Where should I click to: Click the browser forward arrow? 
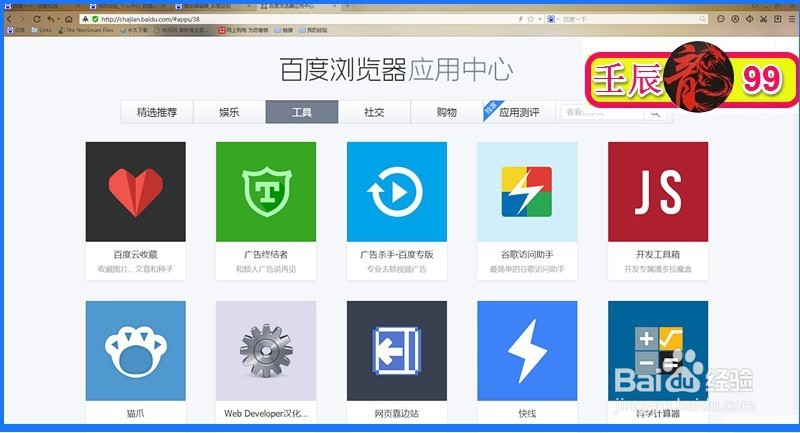22,19
